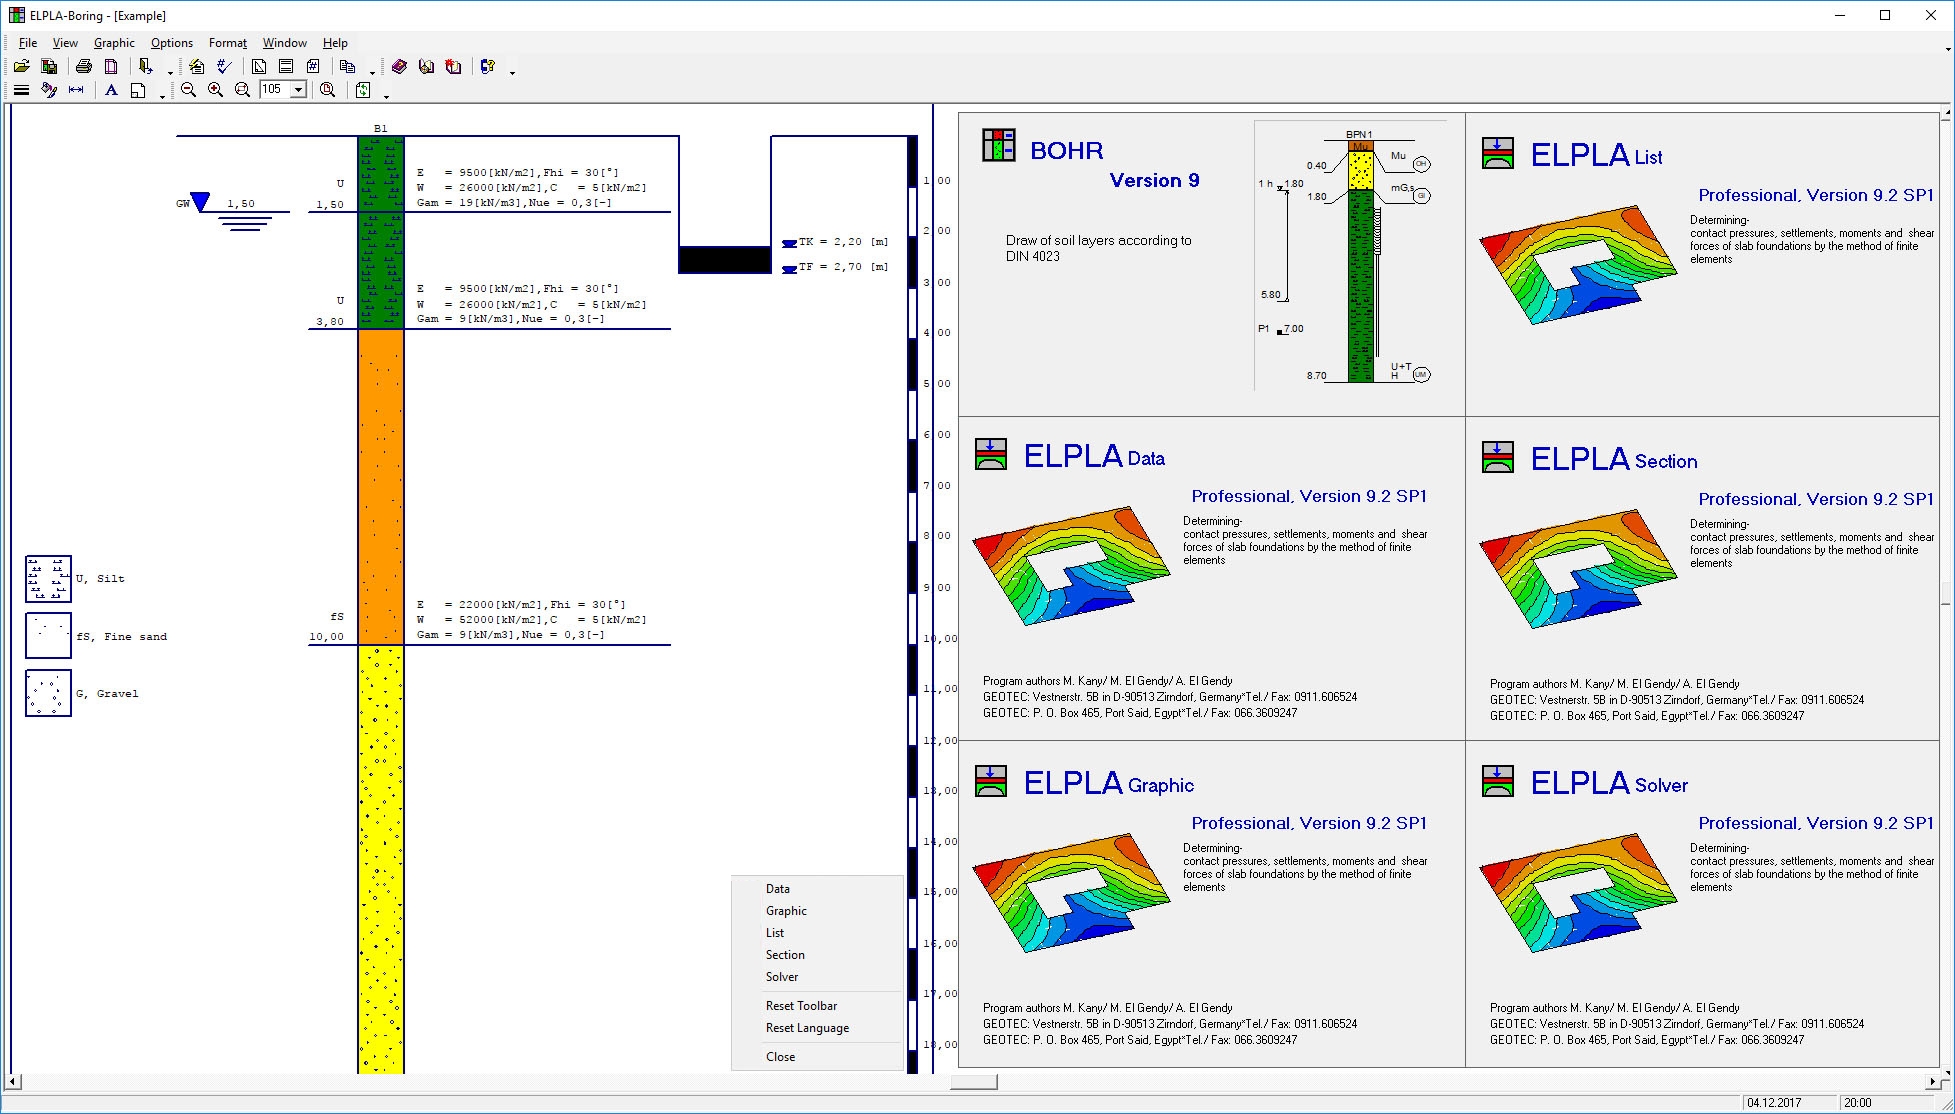Click the zoom window magnifier icon
Viewport: 1955px width, 1114px height.
click(x=242, y=90)
